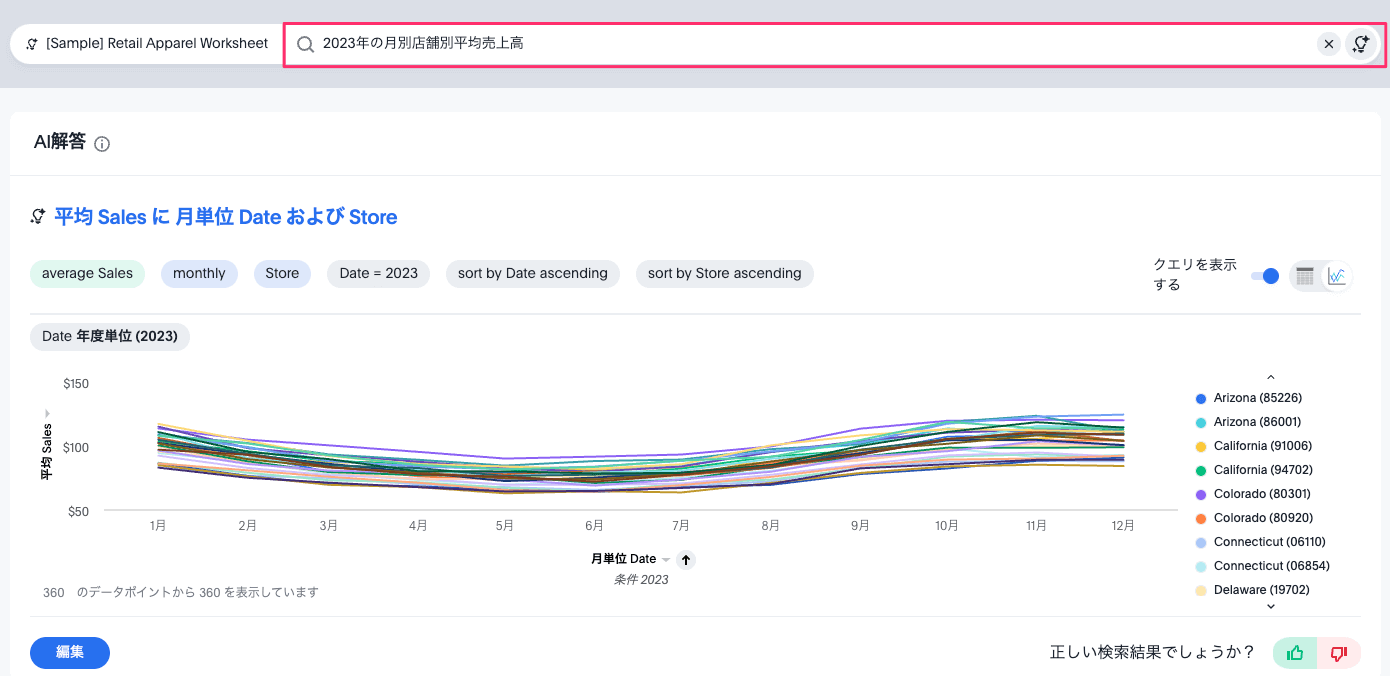Open the info icon beside AI解答

(x=102, y=144)
